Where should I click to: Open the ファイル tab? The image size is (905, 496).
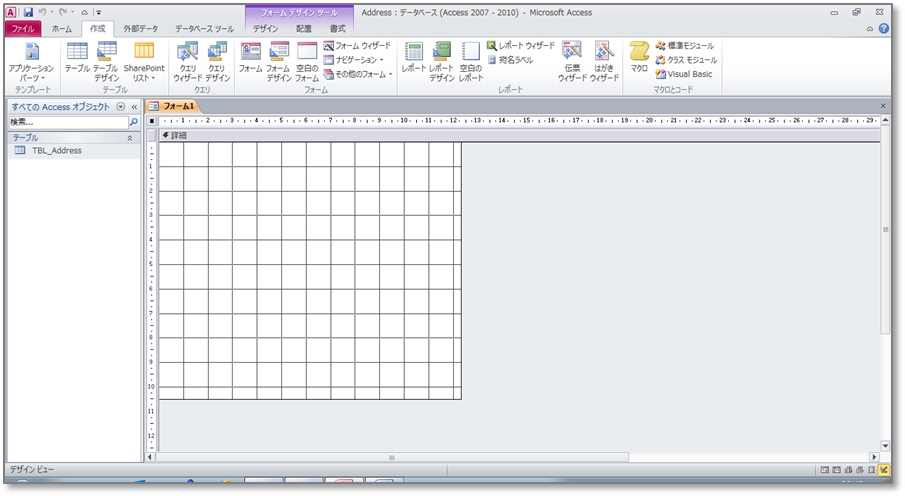[x=23, y=29]
